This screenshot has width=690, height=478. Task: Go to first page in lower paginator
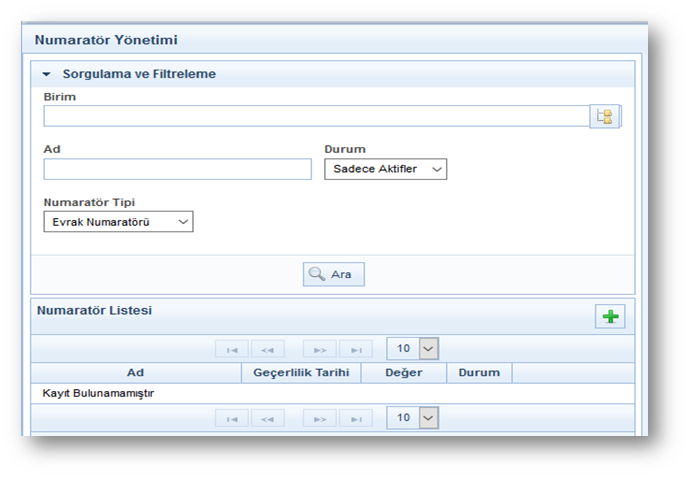(x=231, y=418)
